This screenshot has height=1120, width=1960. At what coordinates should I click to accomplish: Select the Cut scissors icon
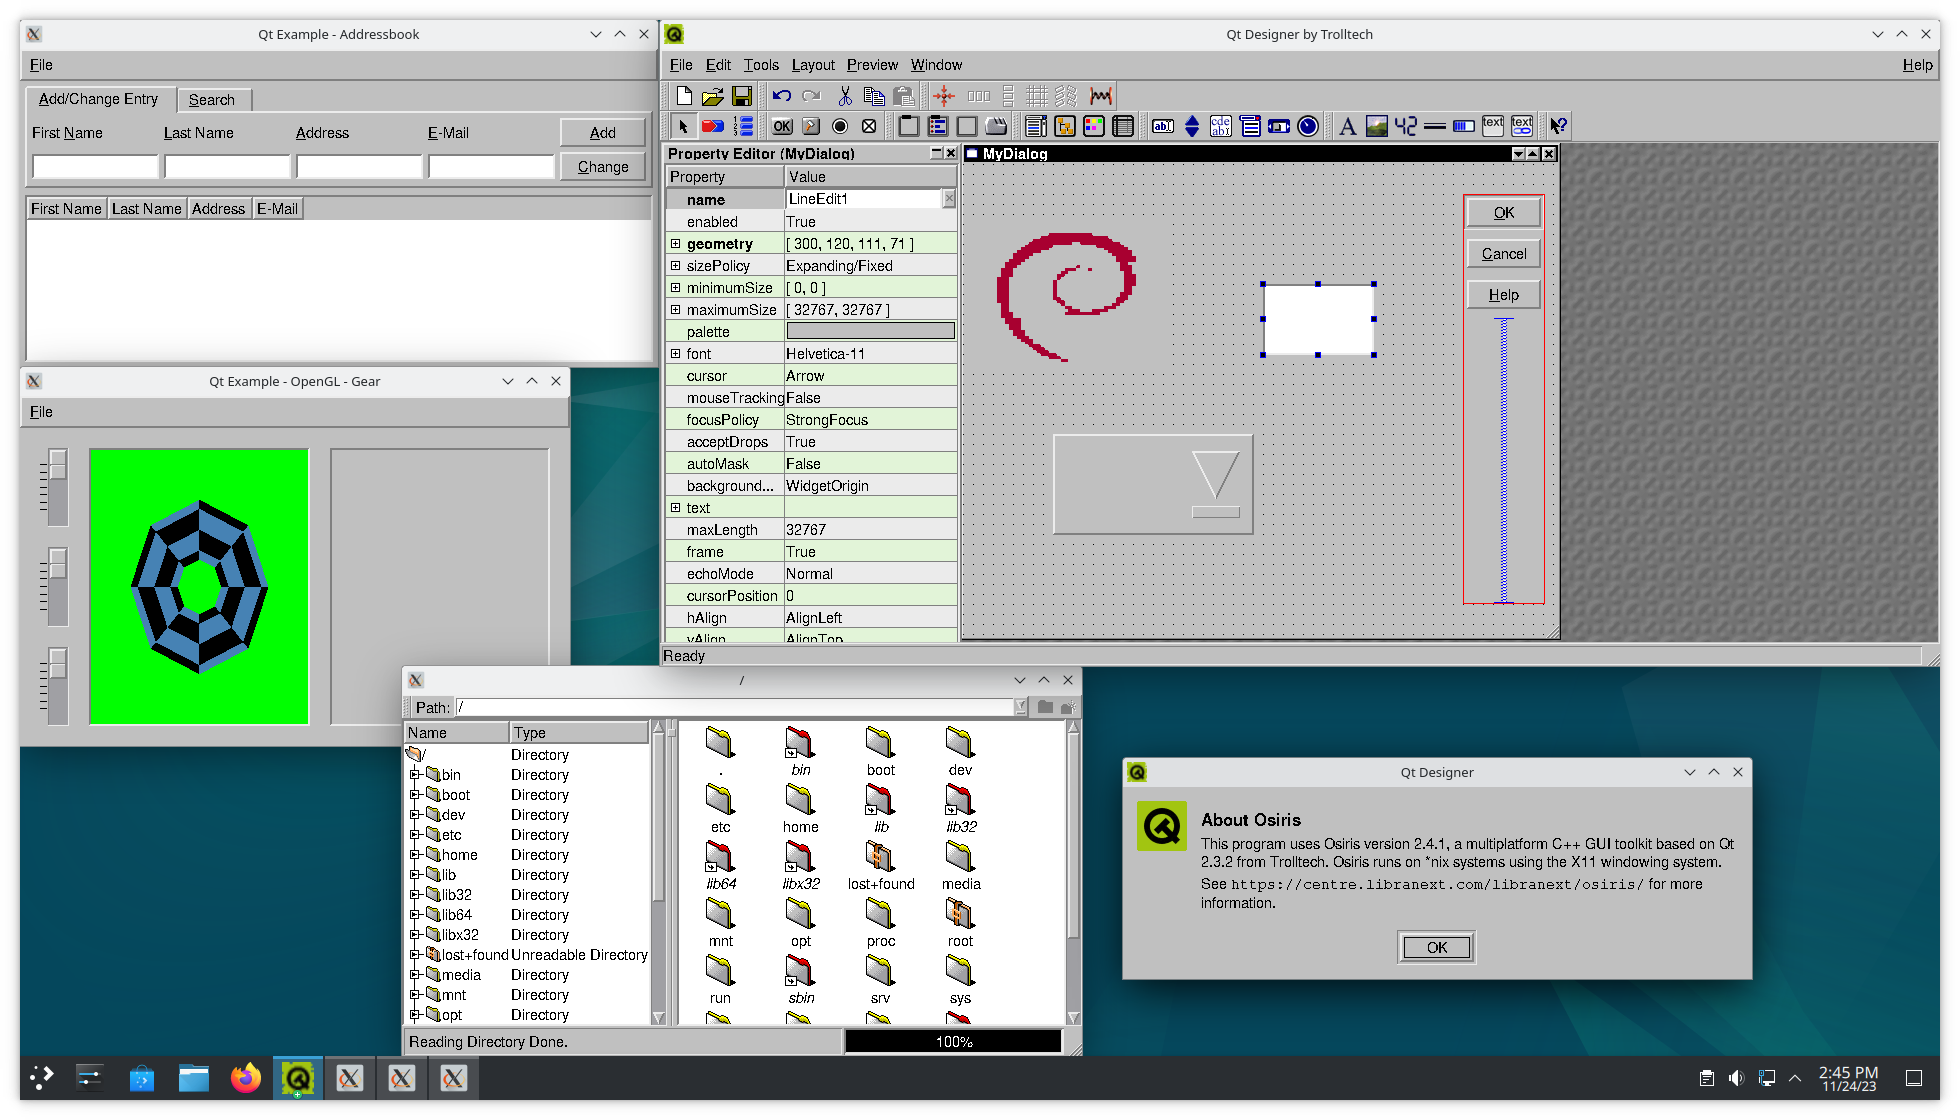click(x=845, y=96)
